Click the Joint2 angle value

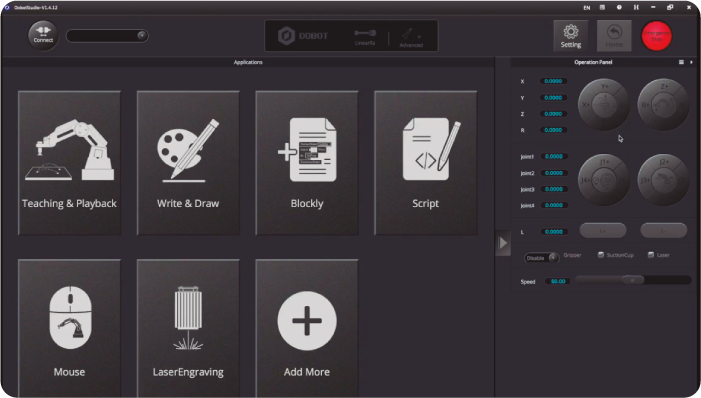[x=554, y=173]
